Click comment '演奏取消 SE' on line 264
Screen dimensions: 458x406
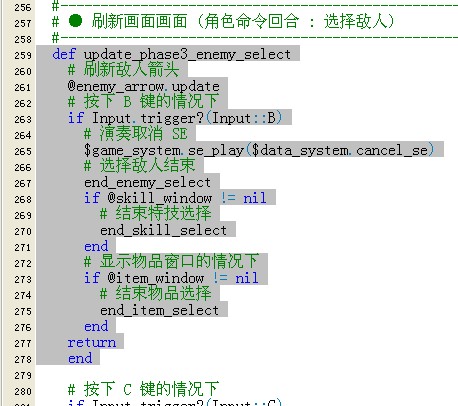[135, 134]
